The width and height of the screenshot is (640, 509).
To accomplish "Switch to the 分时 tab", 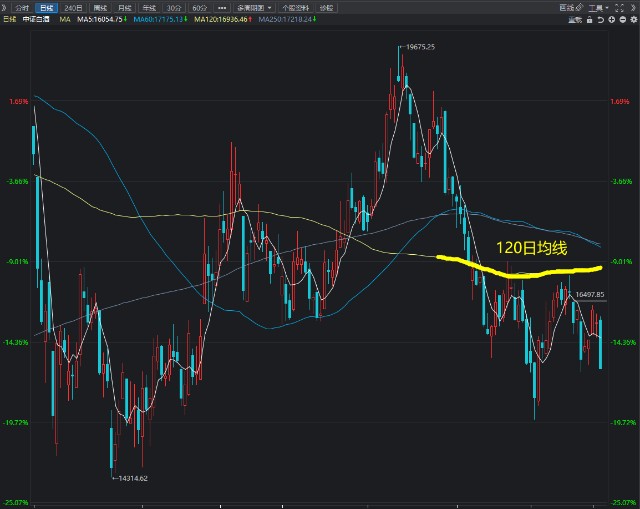I will [x=22, y=7].
